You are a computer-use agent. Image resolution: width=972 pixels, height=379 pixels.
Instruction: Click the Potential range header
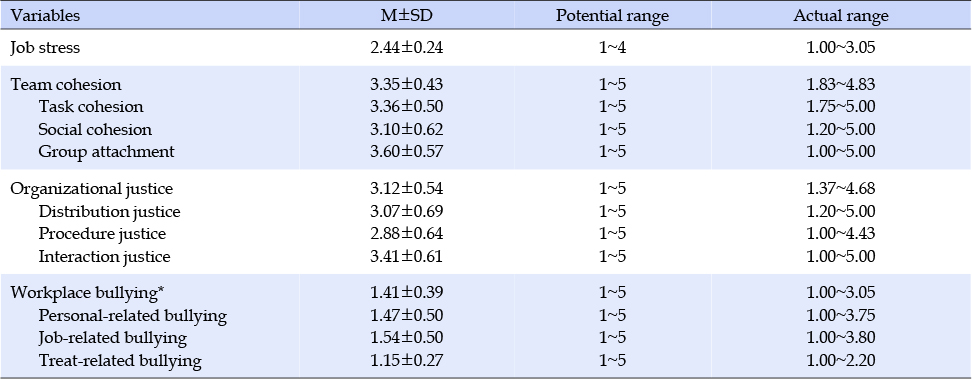click(612, 16)
